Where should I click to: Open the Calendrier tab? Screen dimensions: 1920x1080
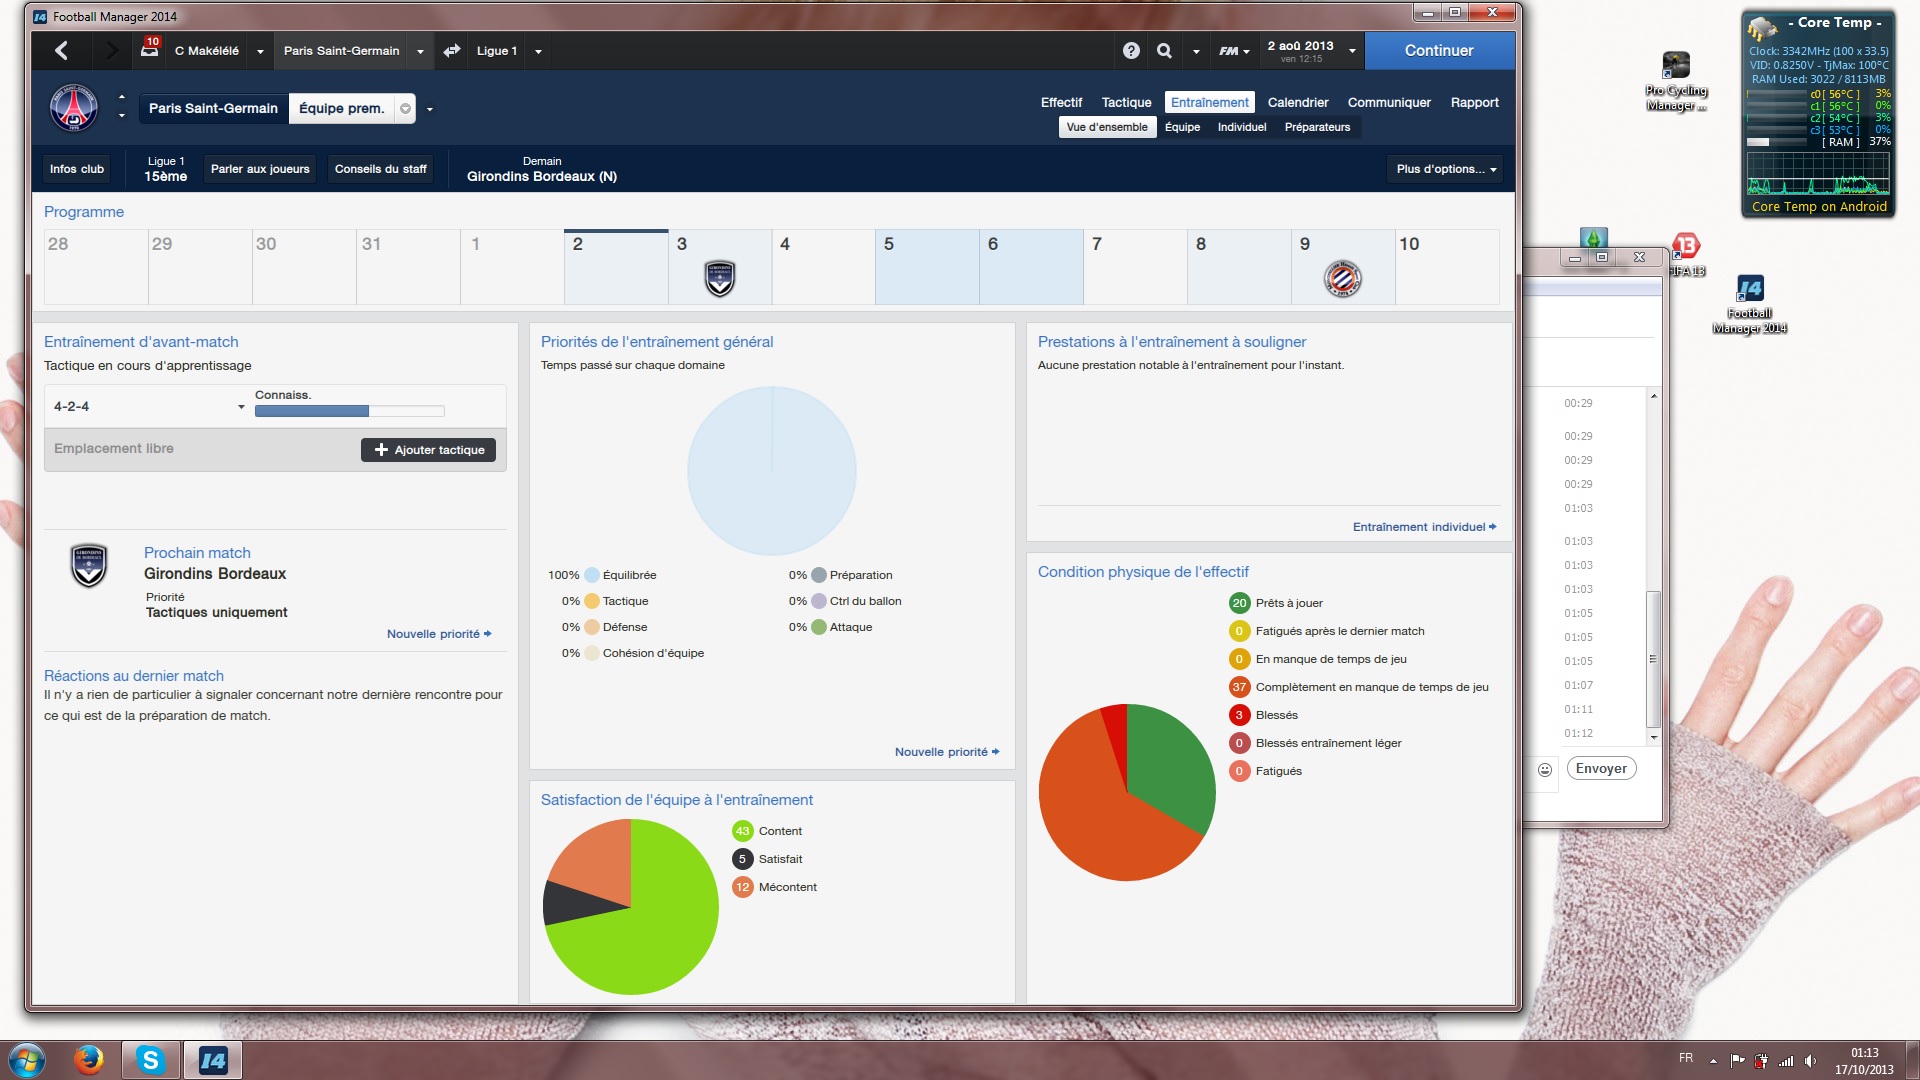(x=1298, y=102)
